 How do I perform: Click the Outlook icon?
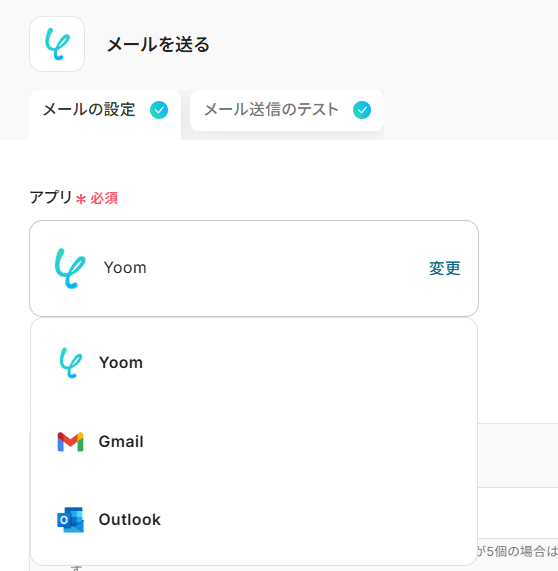tap(70, 520)
